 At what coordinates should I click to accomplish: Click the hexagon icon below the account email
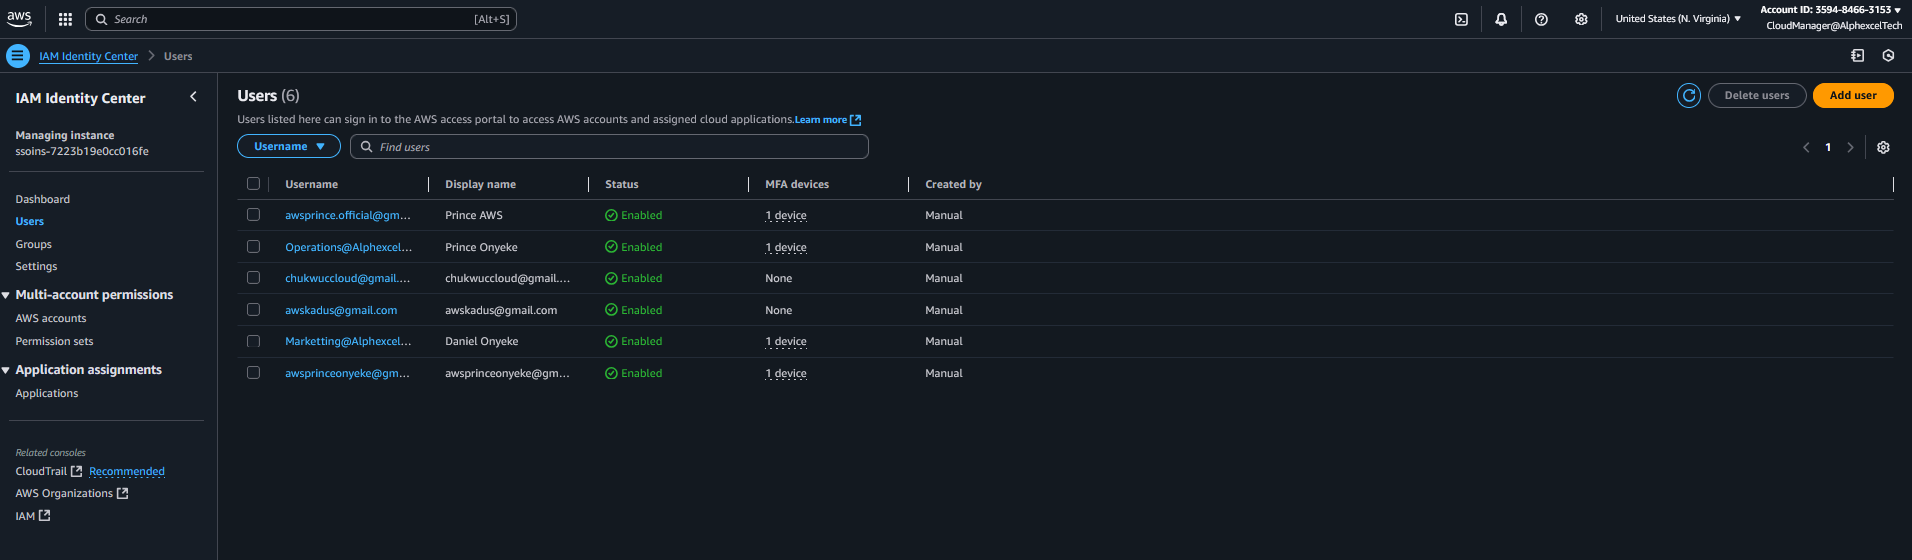(x=1888, y=56)
